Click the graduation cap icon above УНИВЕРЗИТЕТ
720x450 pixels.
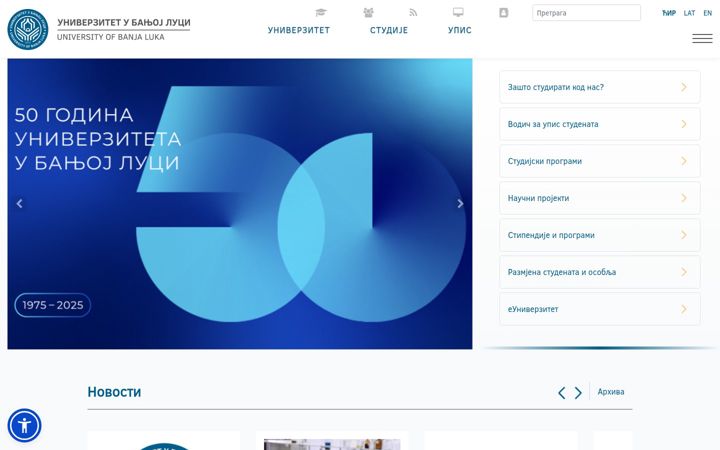(x=321, y=12)
